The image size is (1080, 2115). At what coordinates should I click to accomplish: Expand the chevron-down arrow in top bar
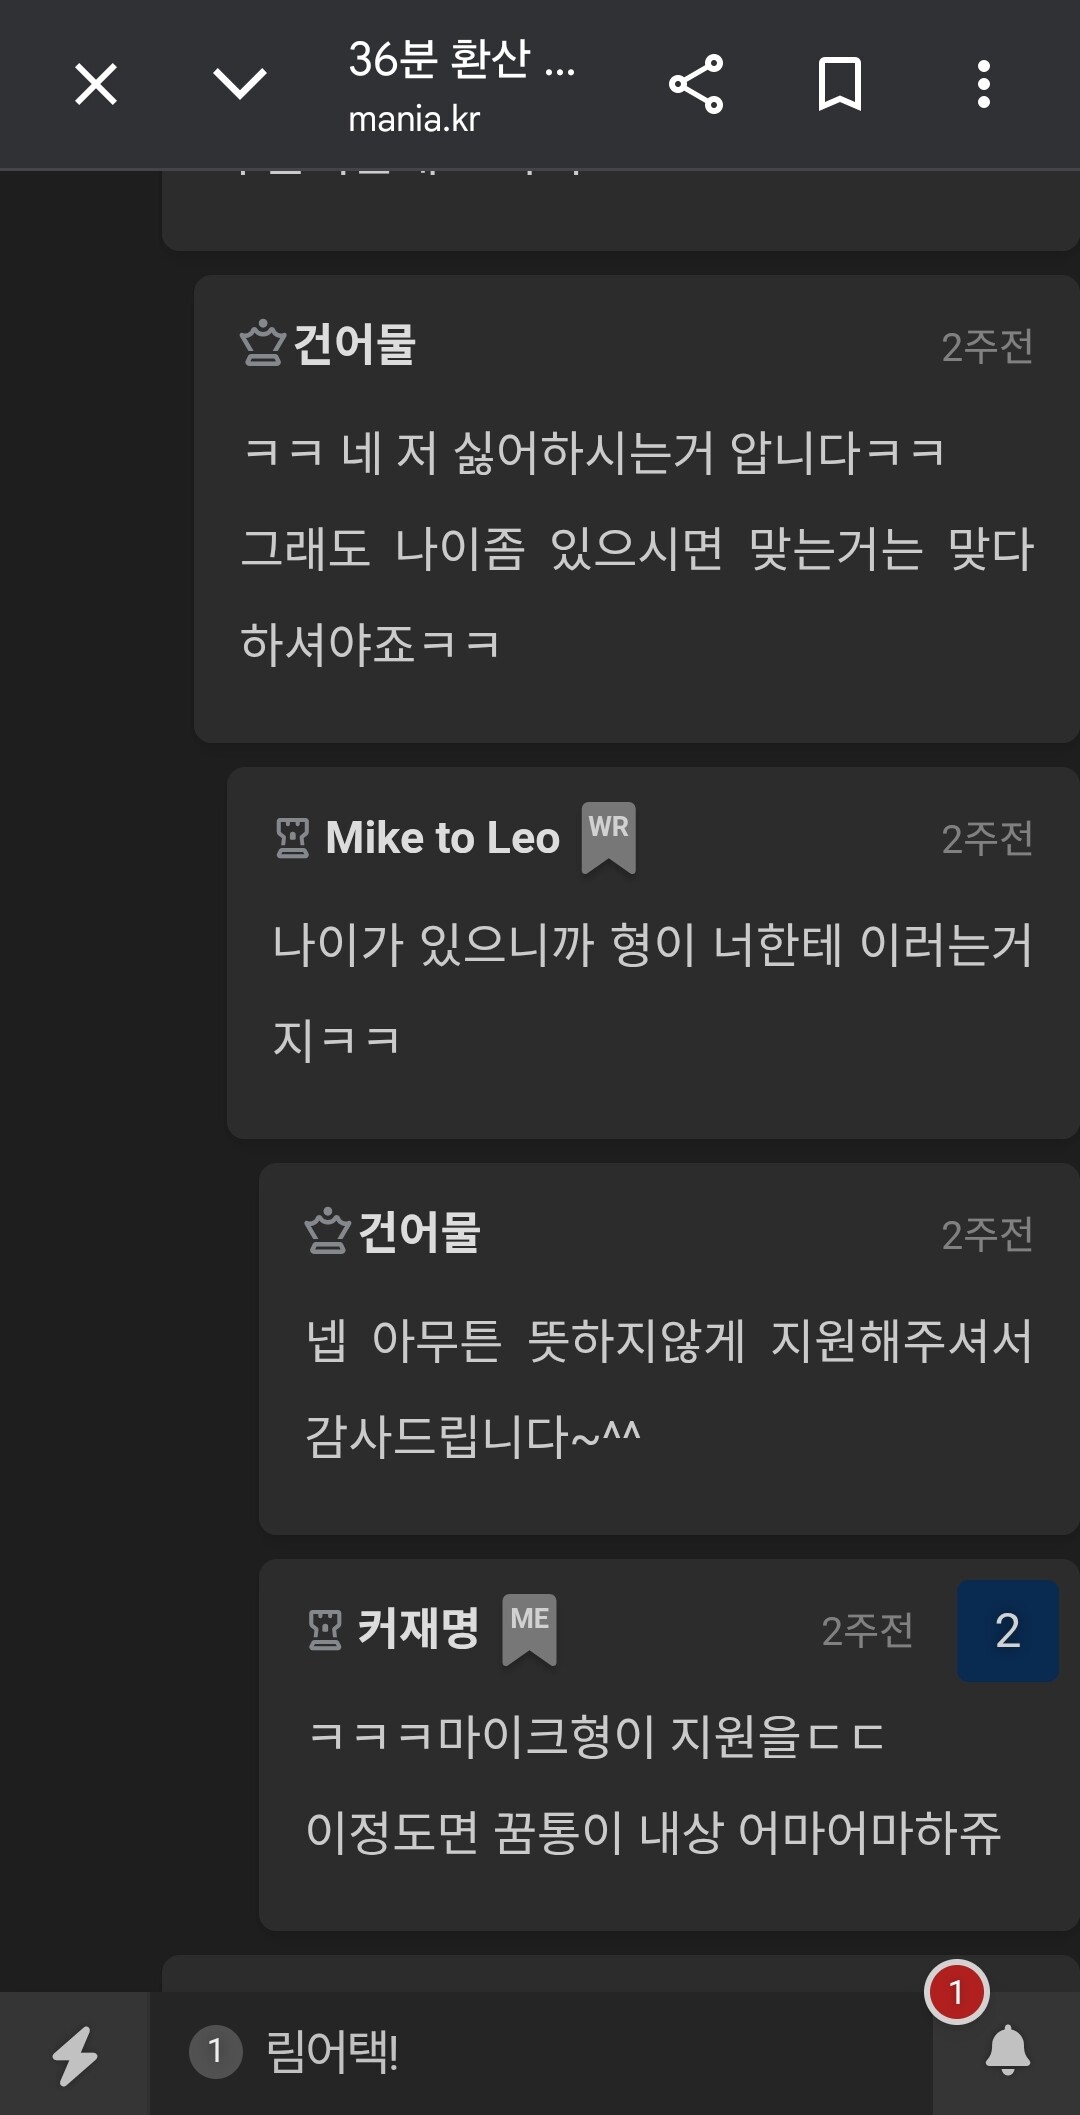pyautogui.click(x=240, y=84)
